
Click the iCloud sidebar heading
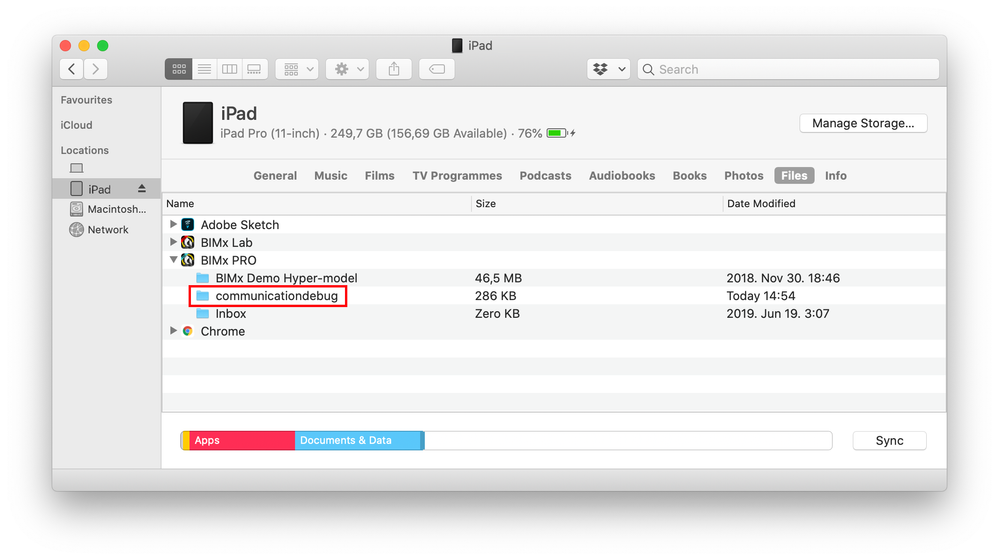[76, 125]
